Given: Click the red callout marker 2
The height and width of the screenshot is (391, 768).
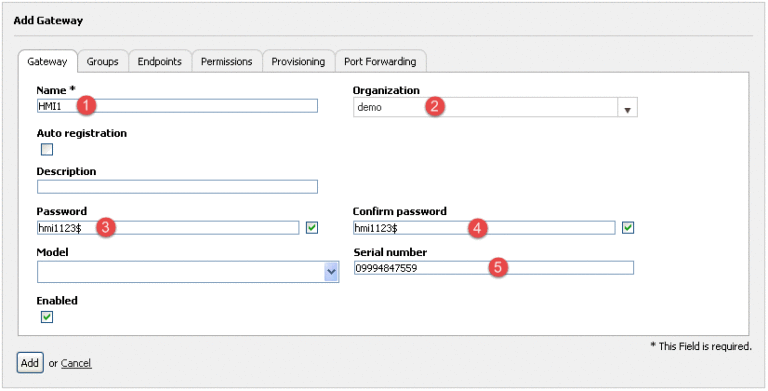Looking at the screenshot, I should click(x=435, y=107).
